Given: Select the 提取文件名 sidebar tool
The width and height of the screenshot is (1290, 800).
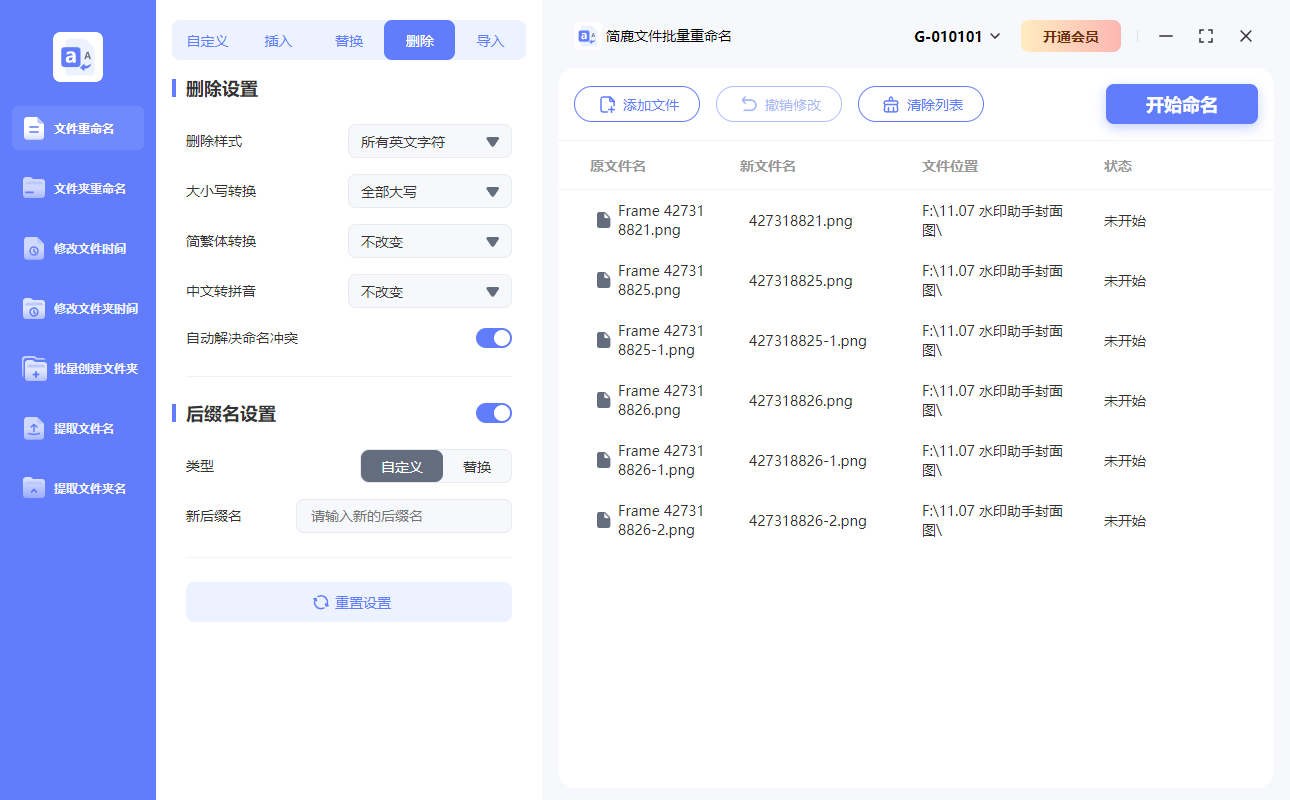Looking at the screenshot, I should pyautogui.click(x=77, y=428).
